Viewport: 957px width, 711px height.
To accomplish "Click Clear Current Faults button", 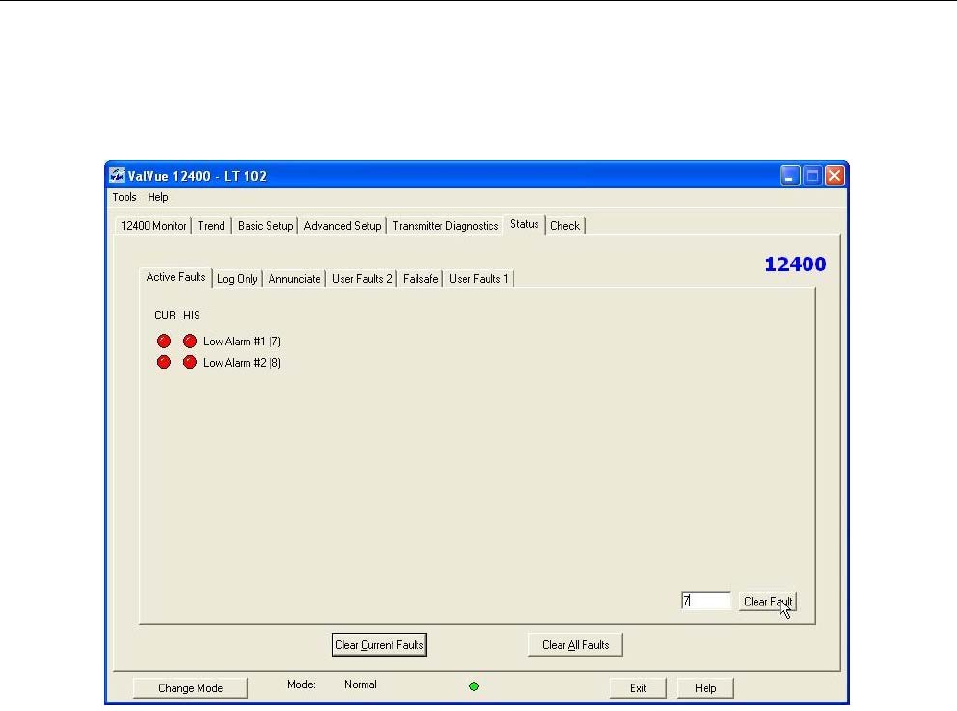I will click(379, 645).
